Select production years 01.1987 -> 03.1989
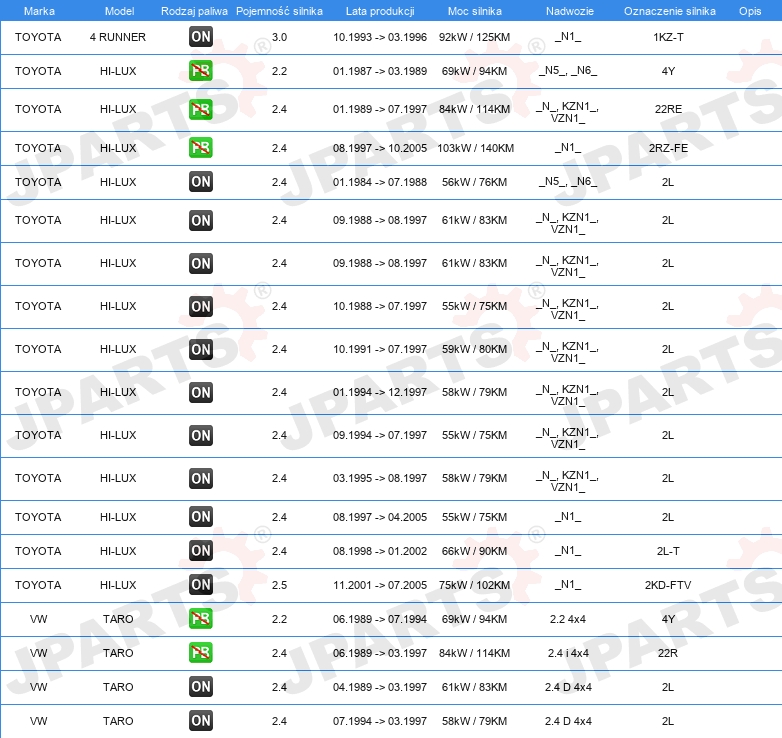This screenshot has height=738, width=782. 380,71
